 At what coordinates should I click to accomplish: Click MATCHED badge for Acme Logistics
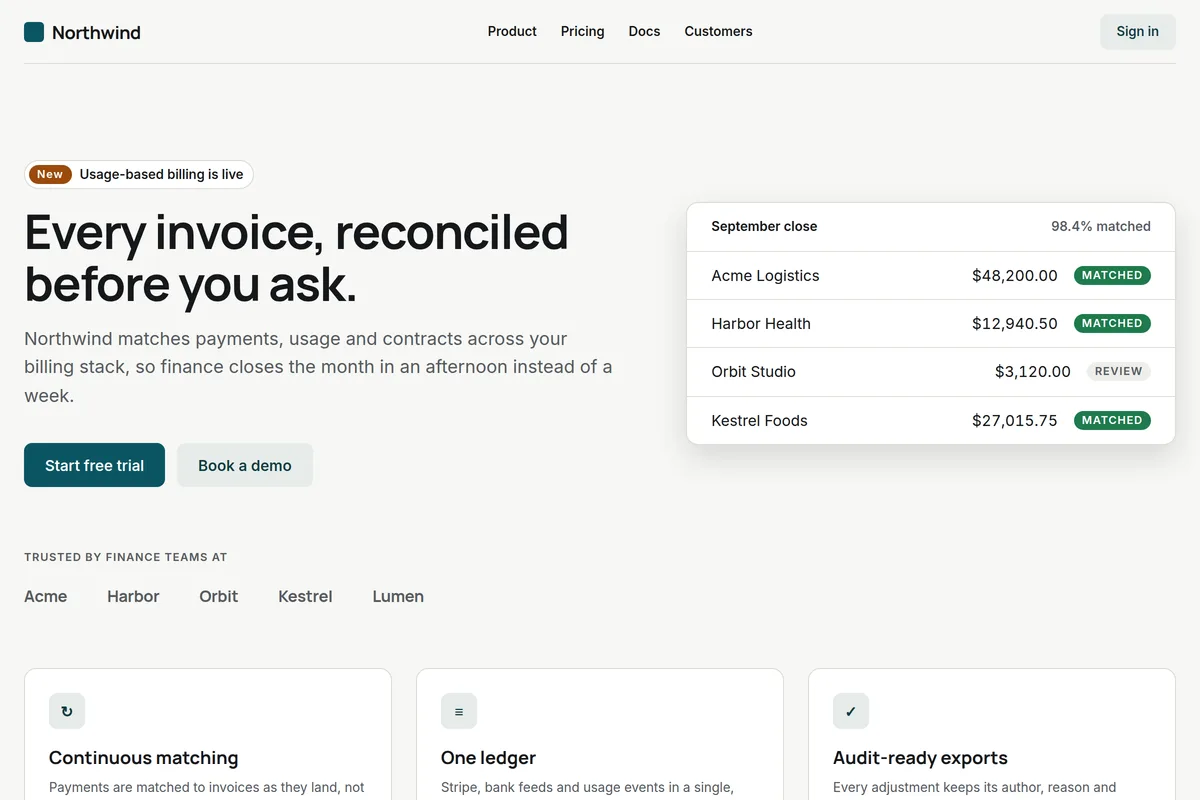(x=1112, y=275)
